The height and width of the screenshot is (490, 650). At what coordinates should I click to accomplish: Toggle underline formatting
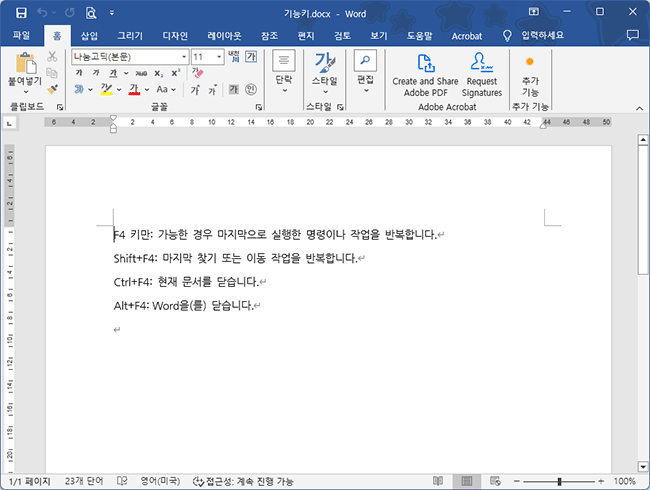click(113, 73)
